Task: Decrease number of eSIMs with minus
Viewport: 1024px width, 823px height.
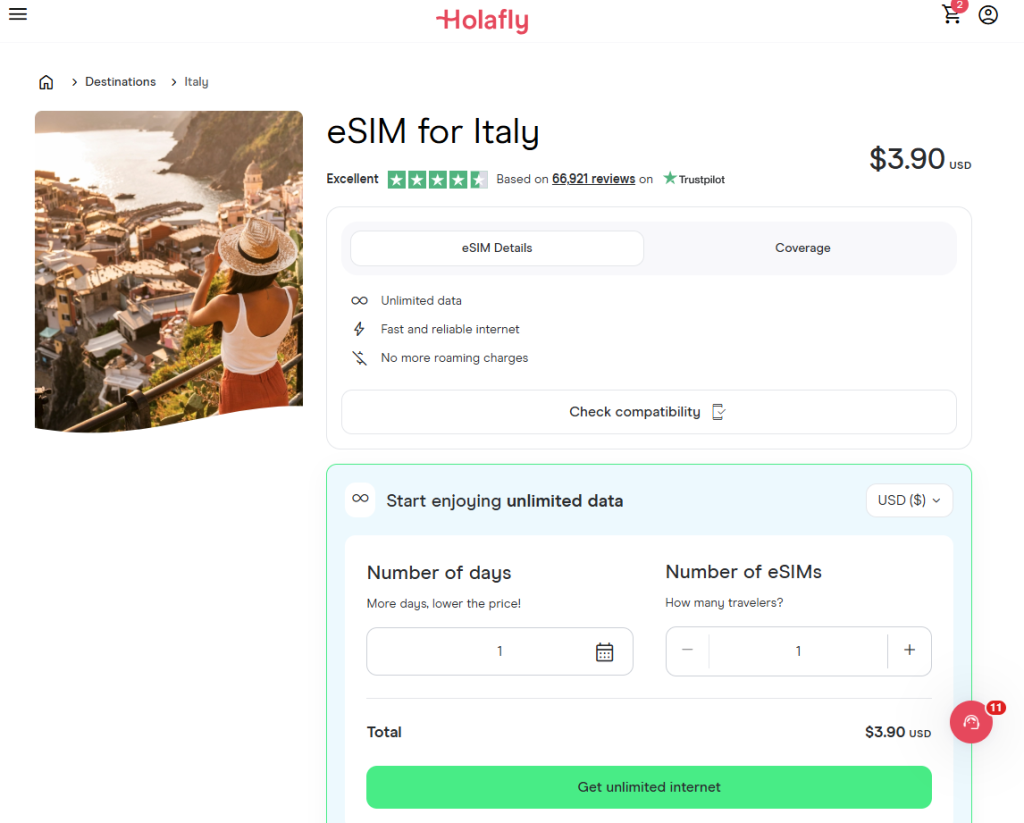Action: tap(688, 651)
